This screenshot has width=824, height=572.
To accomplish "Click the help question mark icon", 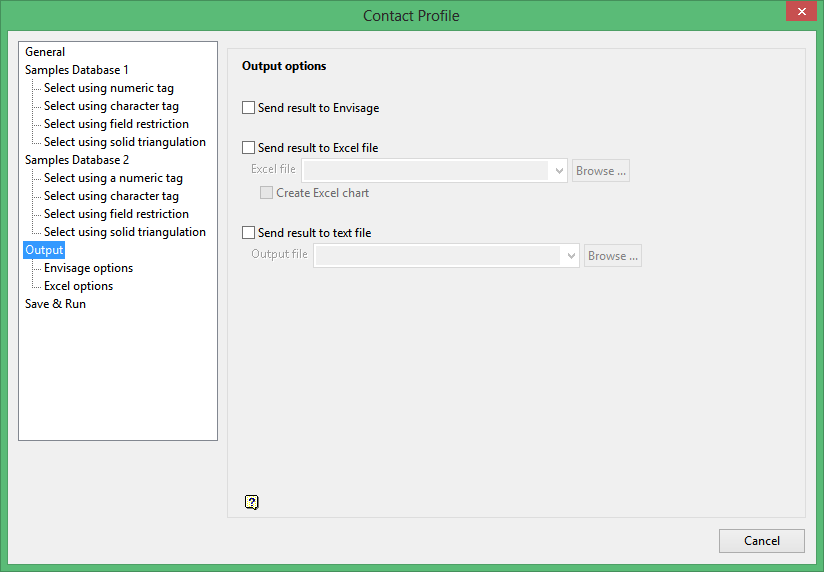I will coord(252,502).
